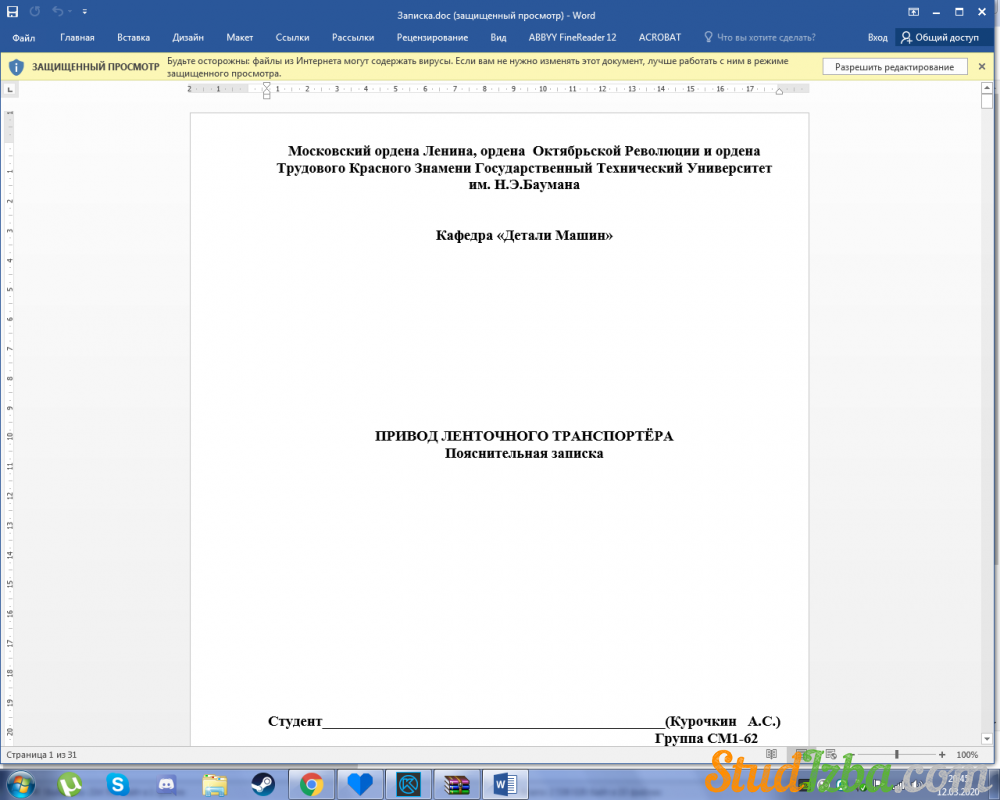Viewport: 1000px width, 800px height.
Task: Open ribbon display options icon
Action: point(913,12)
